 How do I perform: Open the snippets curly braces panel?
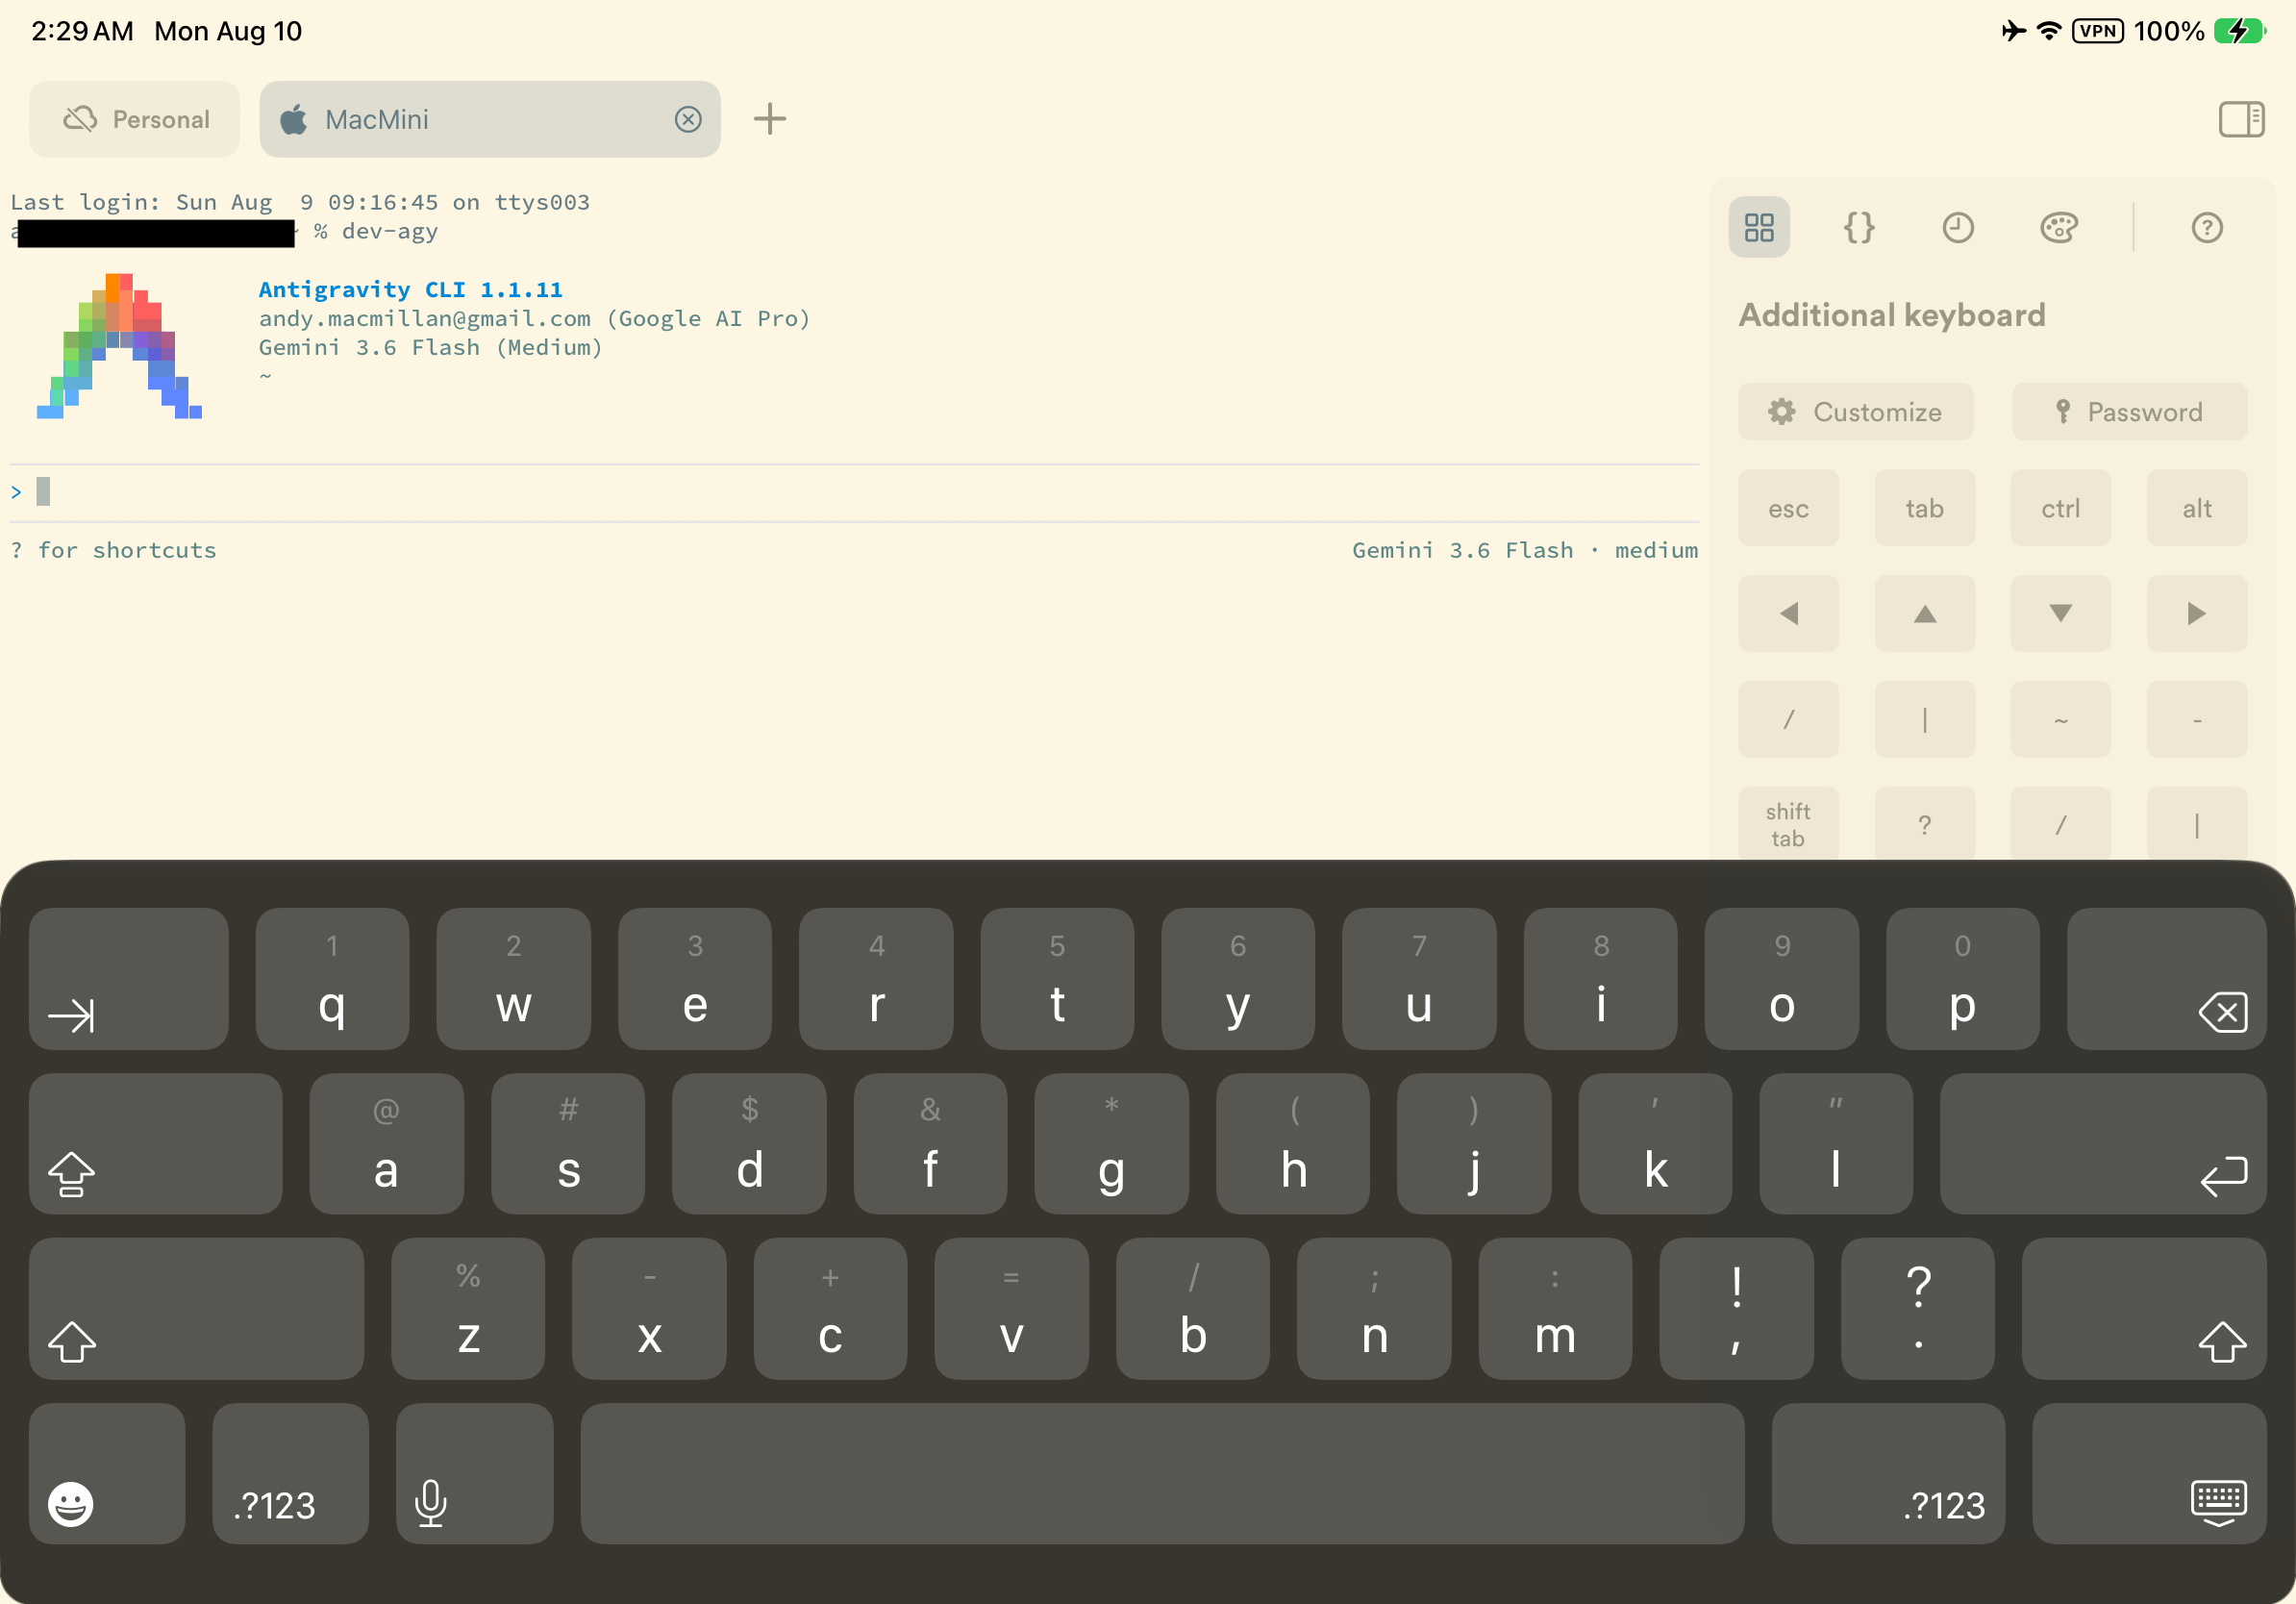click(x=1859, y=228)
